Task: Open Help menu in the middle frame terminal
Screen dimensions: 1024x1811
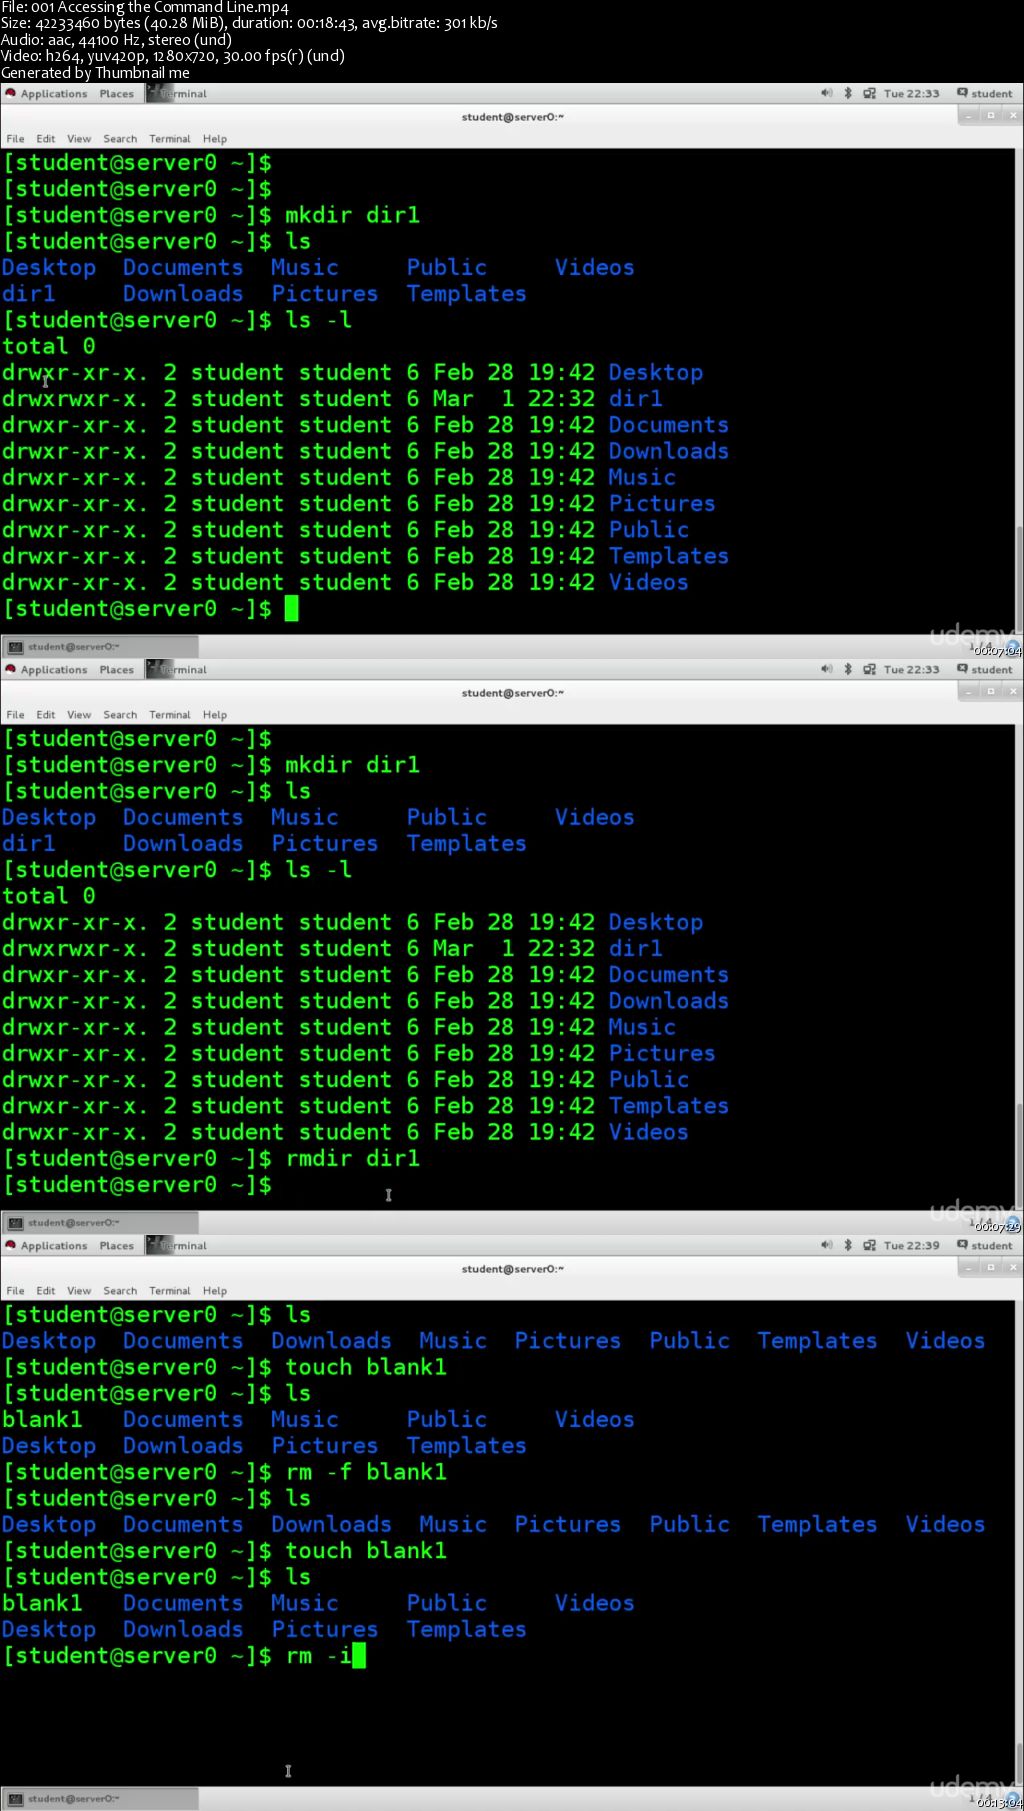Action: click(x=215, y=715)
